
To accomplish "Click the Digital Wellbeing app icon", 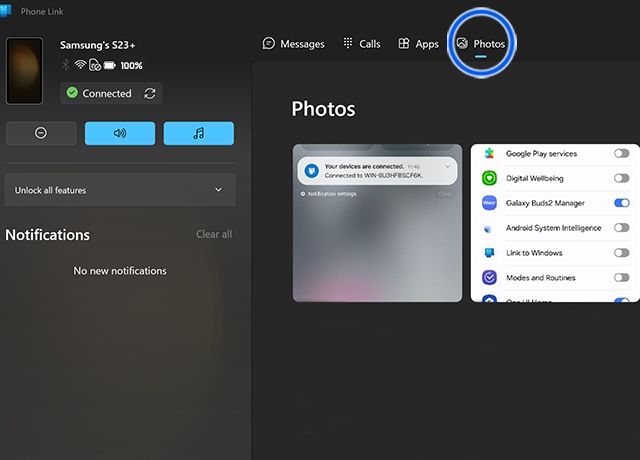I will [489, 178].
